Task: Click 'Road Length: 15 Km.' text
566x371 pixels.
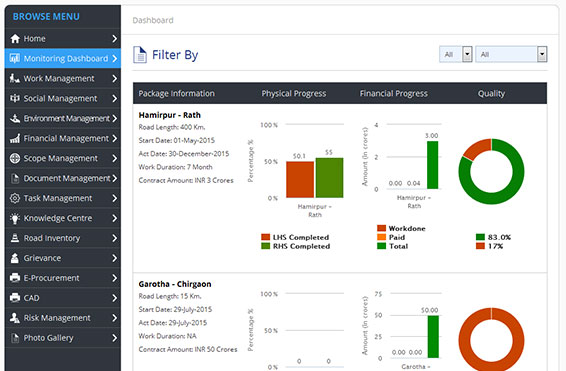Action: point(170,296)
